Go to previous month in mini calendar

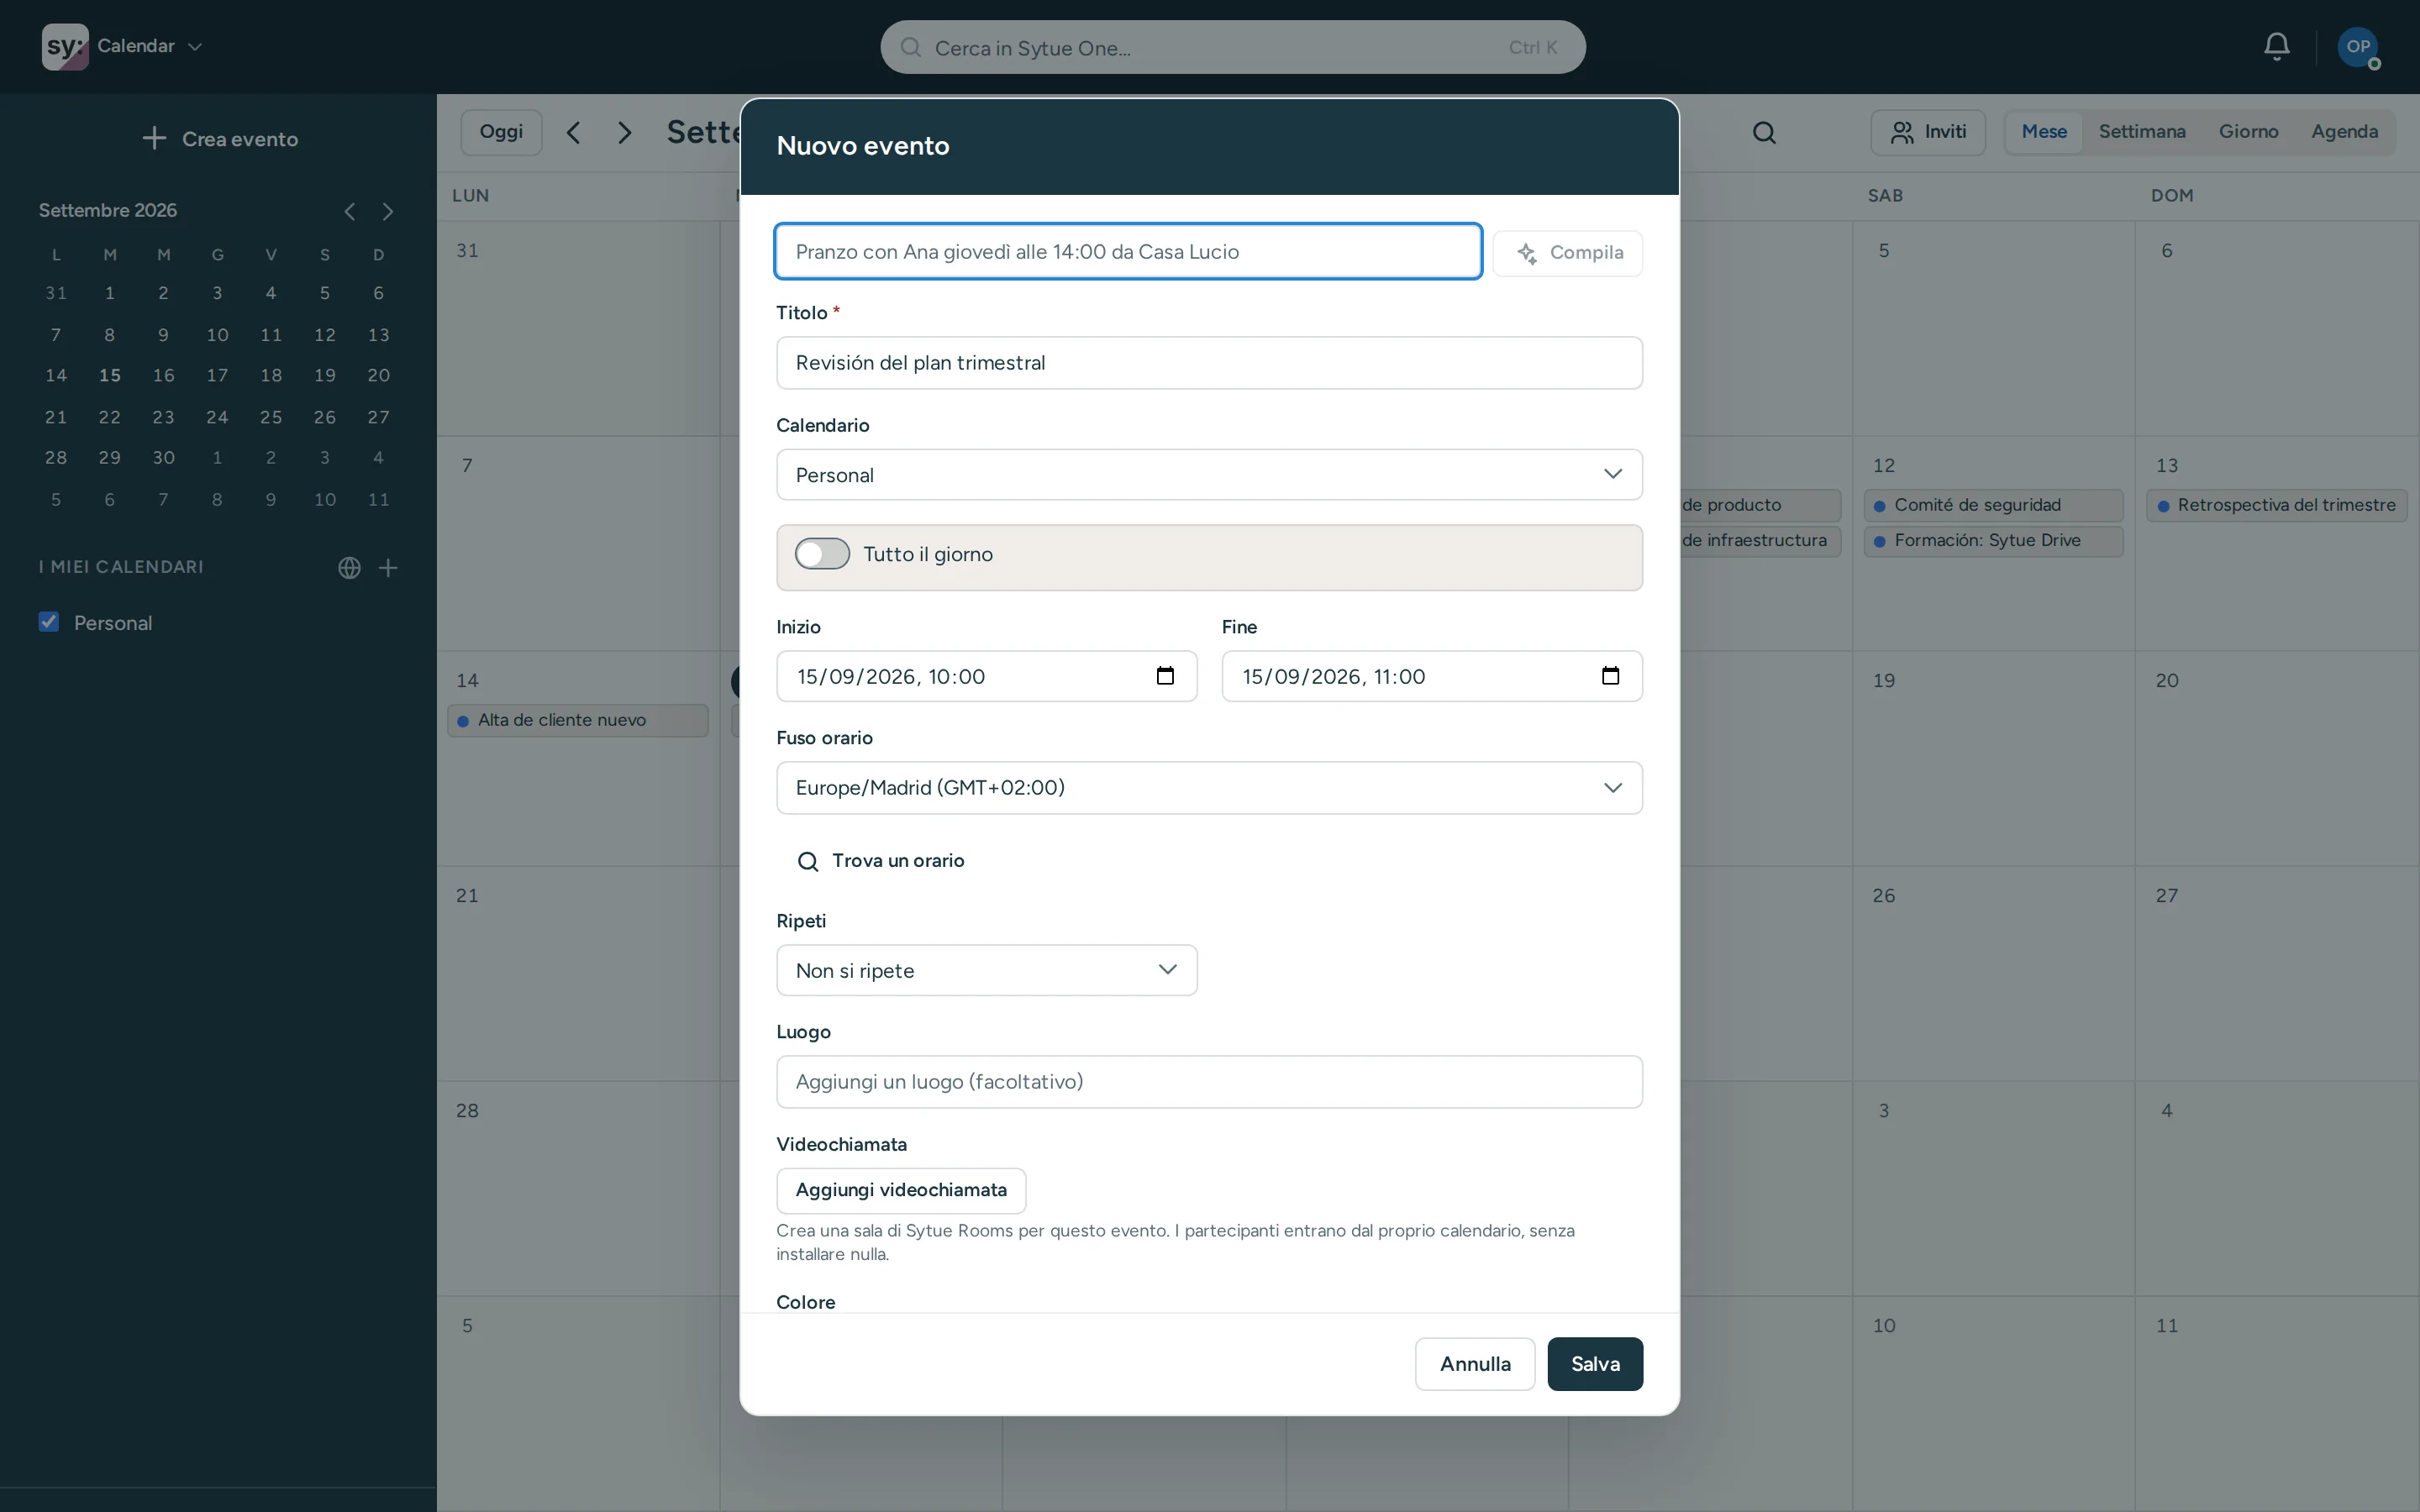[x=349, y=211]
